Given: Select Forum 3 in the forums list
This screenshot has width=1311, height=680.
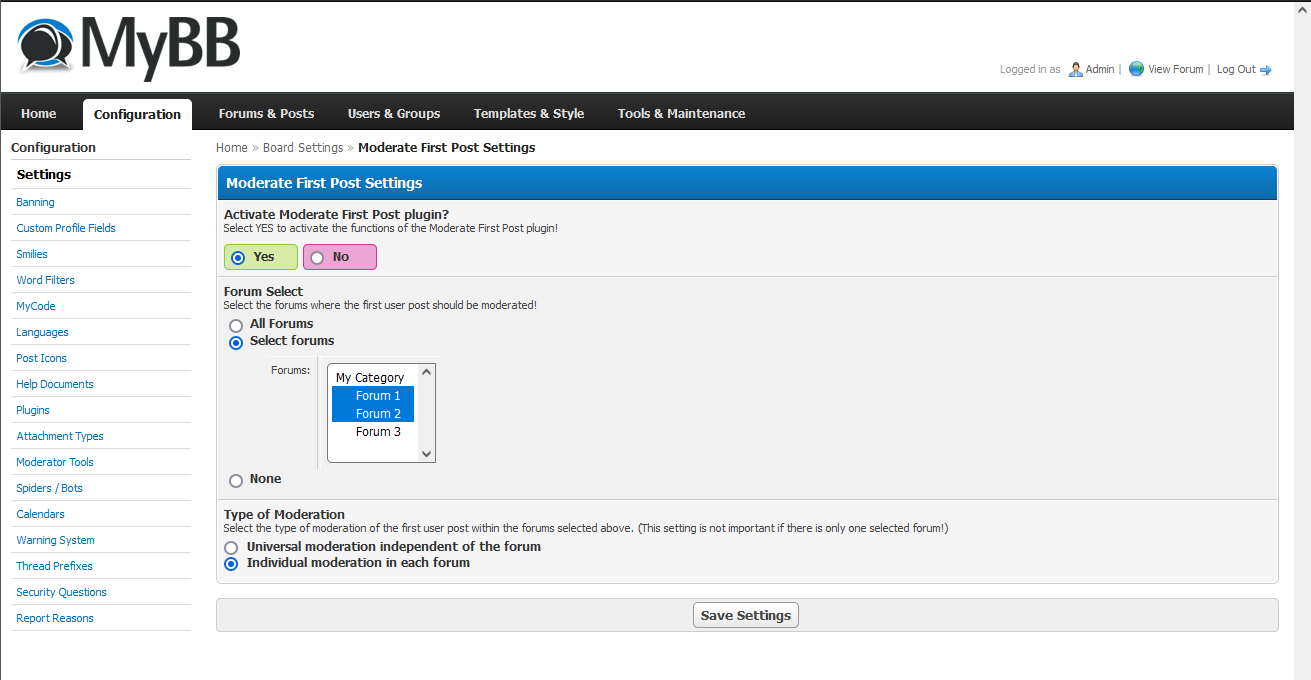Looking at the screenshot, I should pos(378,432).
